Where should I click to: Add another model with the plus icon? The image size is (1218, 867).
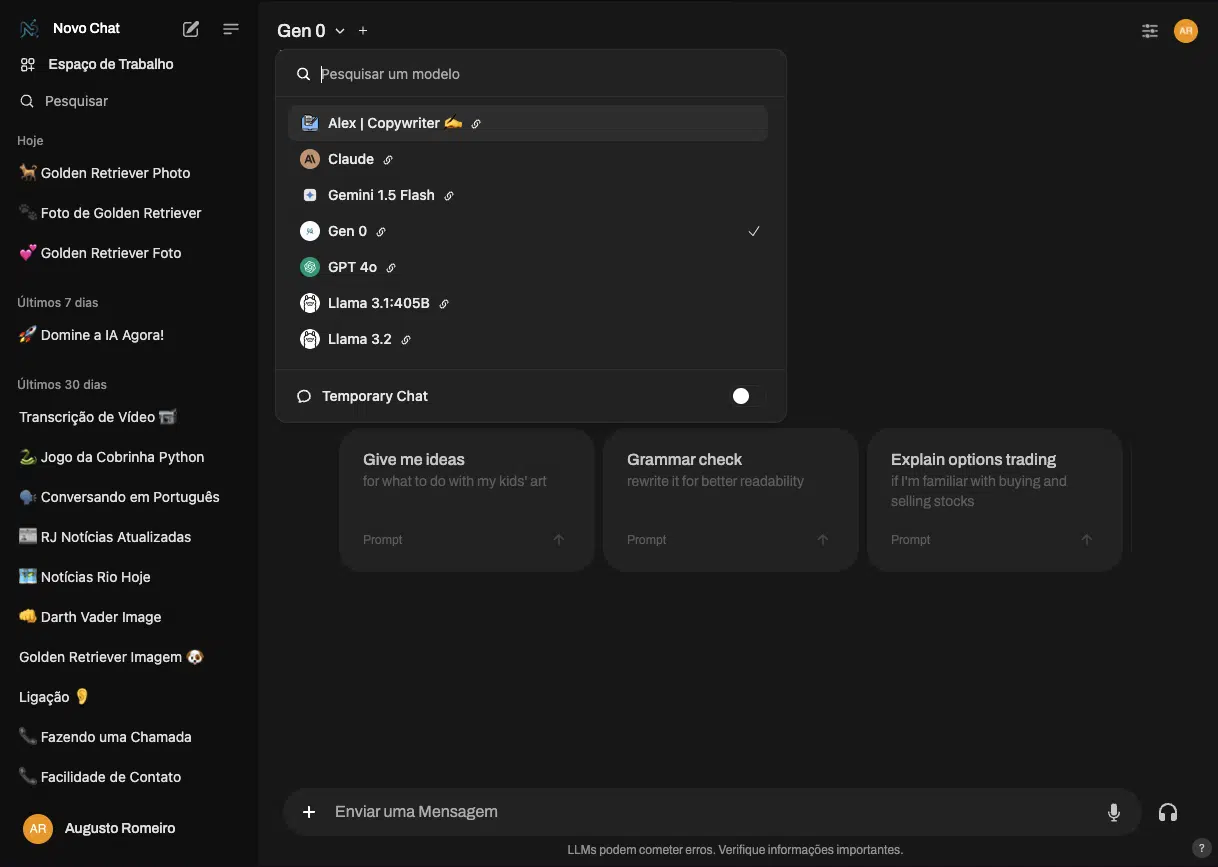[363, 31]
